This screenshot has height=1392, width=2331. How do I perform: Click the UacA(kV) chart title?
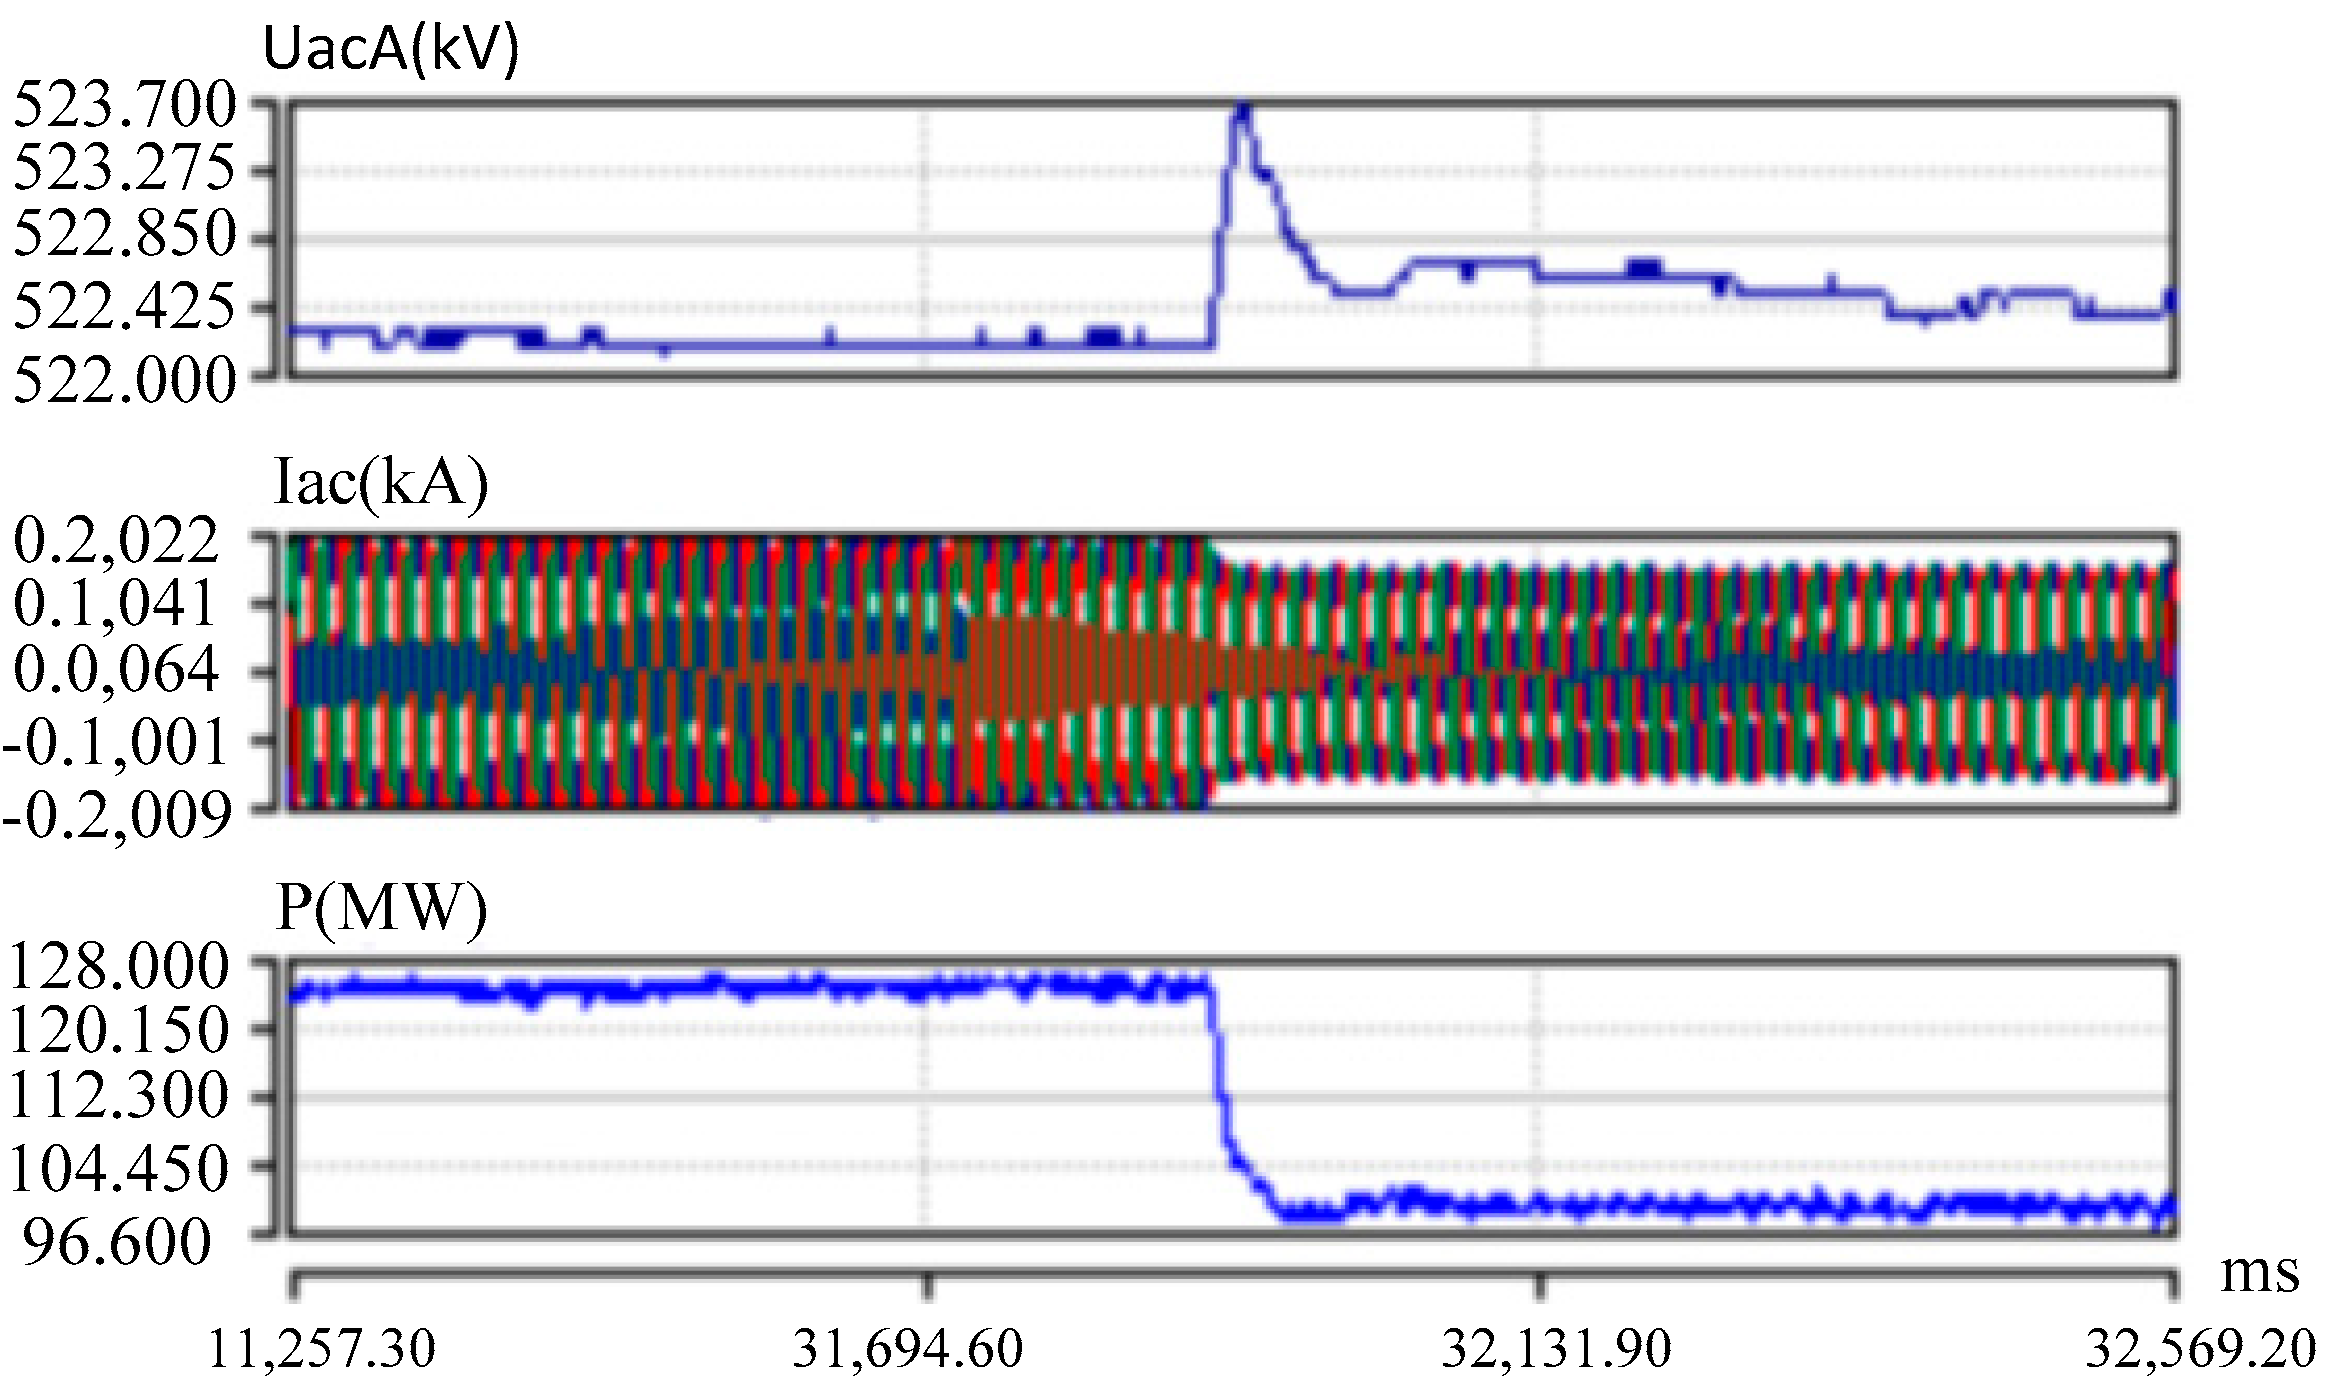tap(391, 48)
